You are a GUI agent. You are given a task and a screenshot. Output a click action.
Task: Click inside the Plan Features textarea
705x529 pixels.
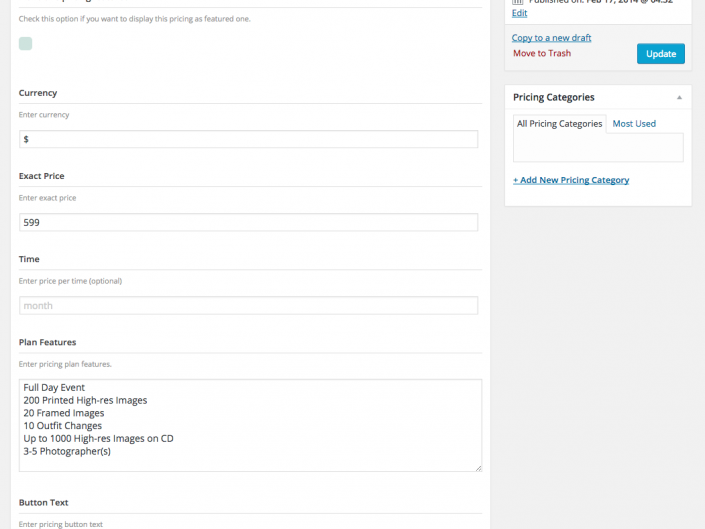coord(250,425)
